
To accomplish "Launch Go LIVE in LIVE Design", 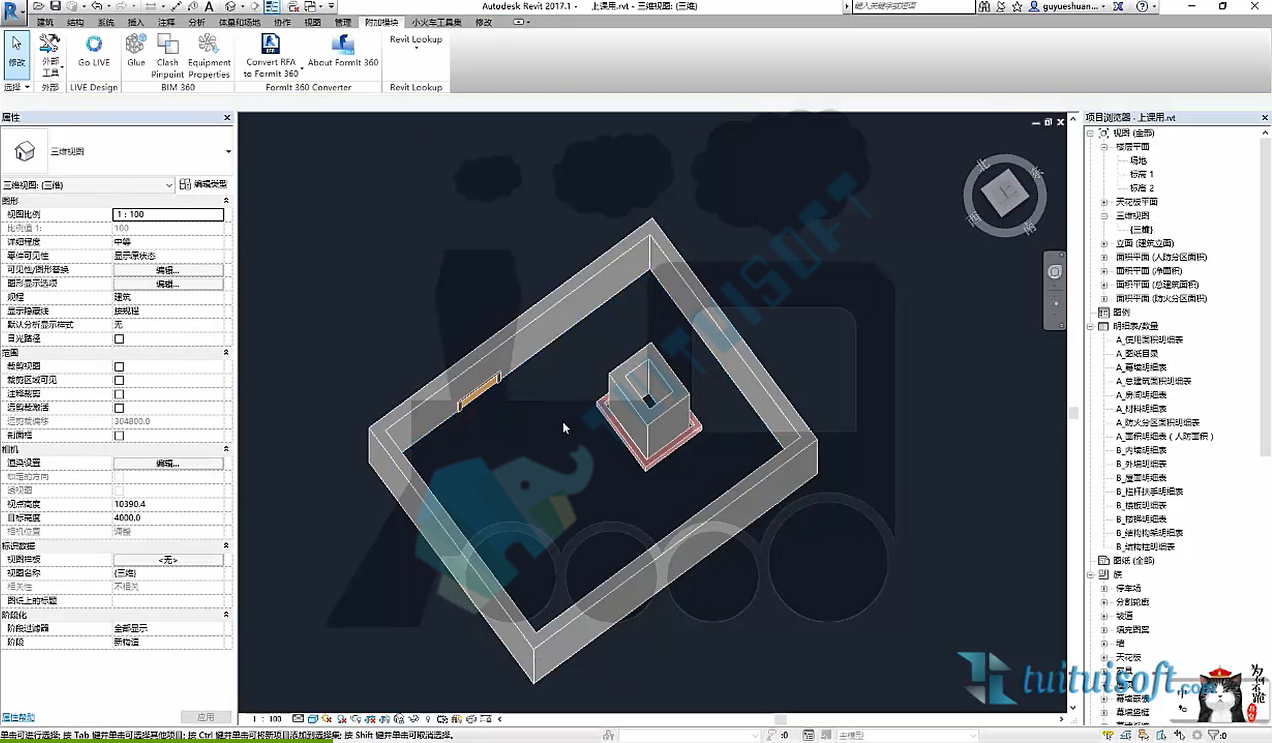I will 94,51.
